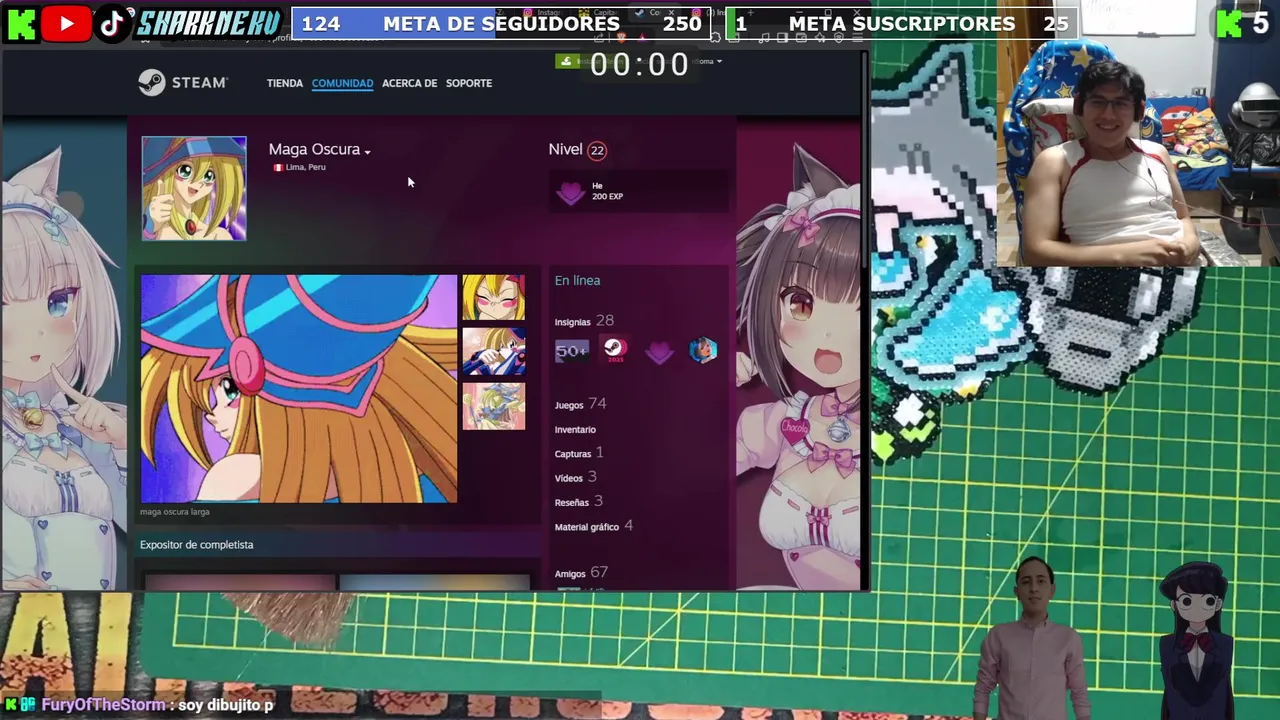Click the 'Lima, Peru' location text
The image size is (1280, 720).
(x=304, y=167)
